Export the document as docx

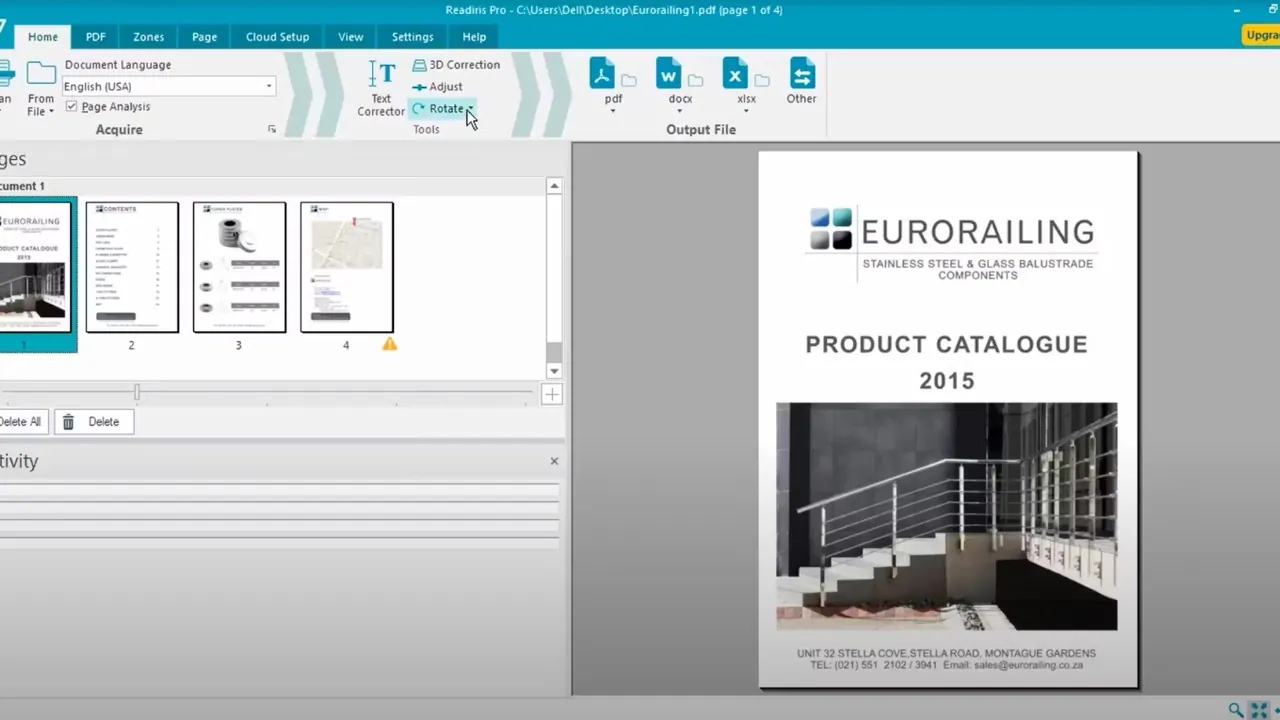(669, 74)
